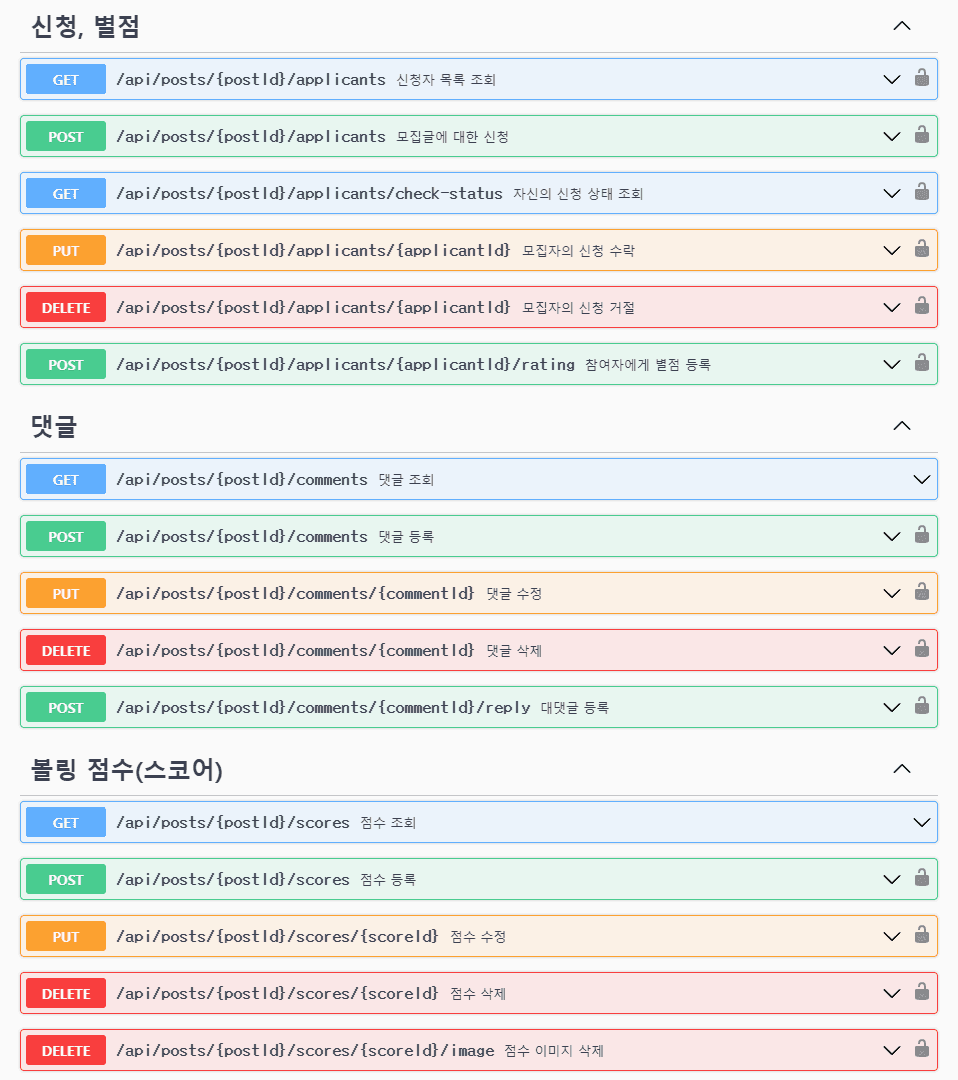Viewport: 958px width, 1080px height.
Task: Expand chevron of GET comments endpoint
Action: click(921, 479)
